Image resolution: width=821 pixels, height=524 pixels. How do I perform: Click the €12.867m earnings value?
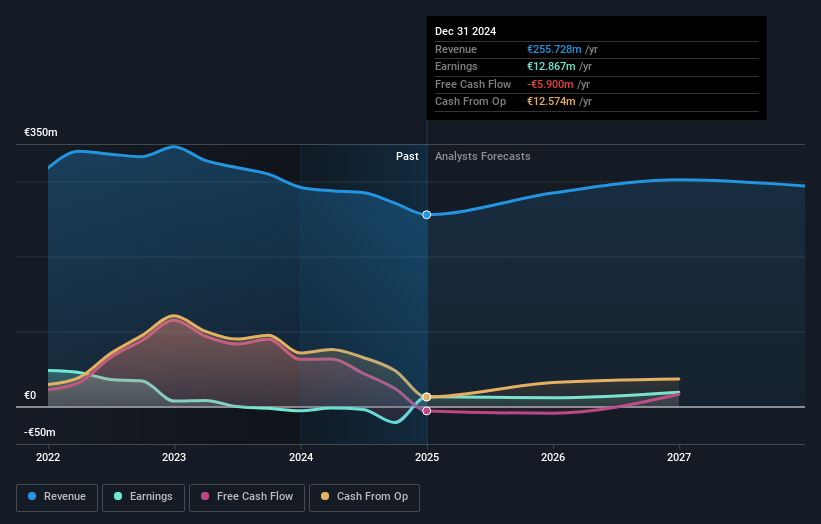(551, 66)
